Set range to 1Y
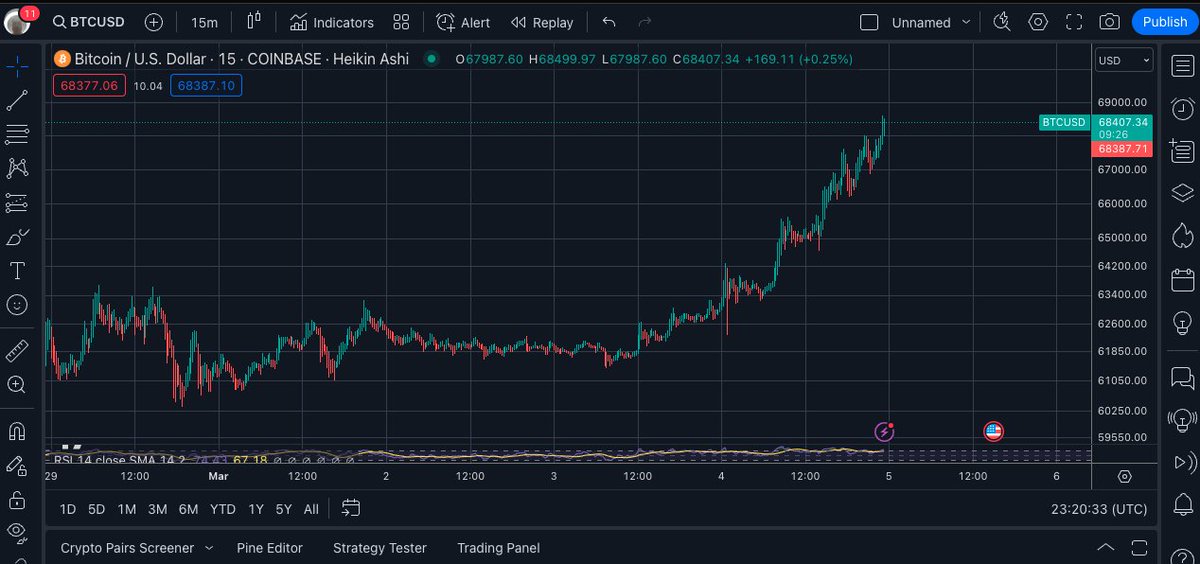The width and height of the screenshot is (1200, 564). click(256, 509)
